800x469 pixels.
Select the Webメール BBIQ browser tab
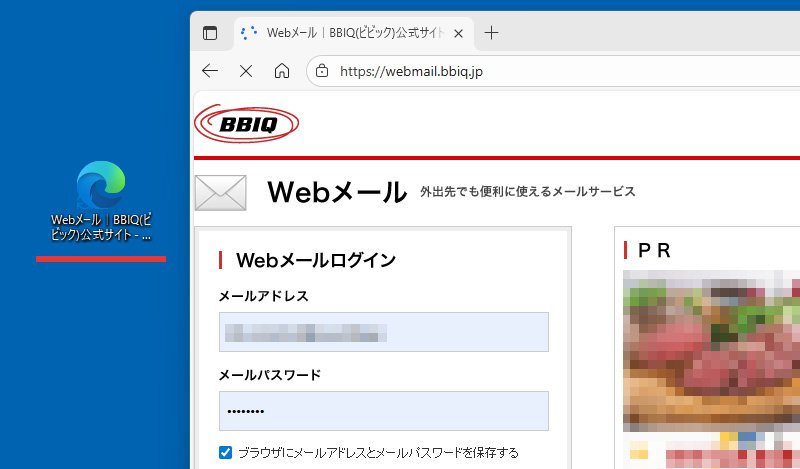350,33
